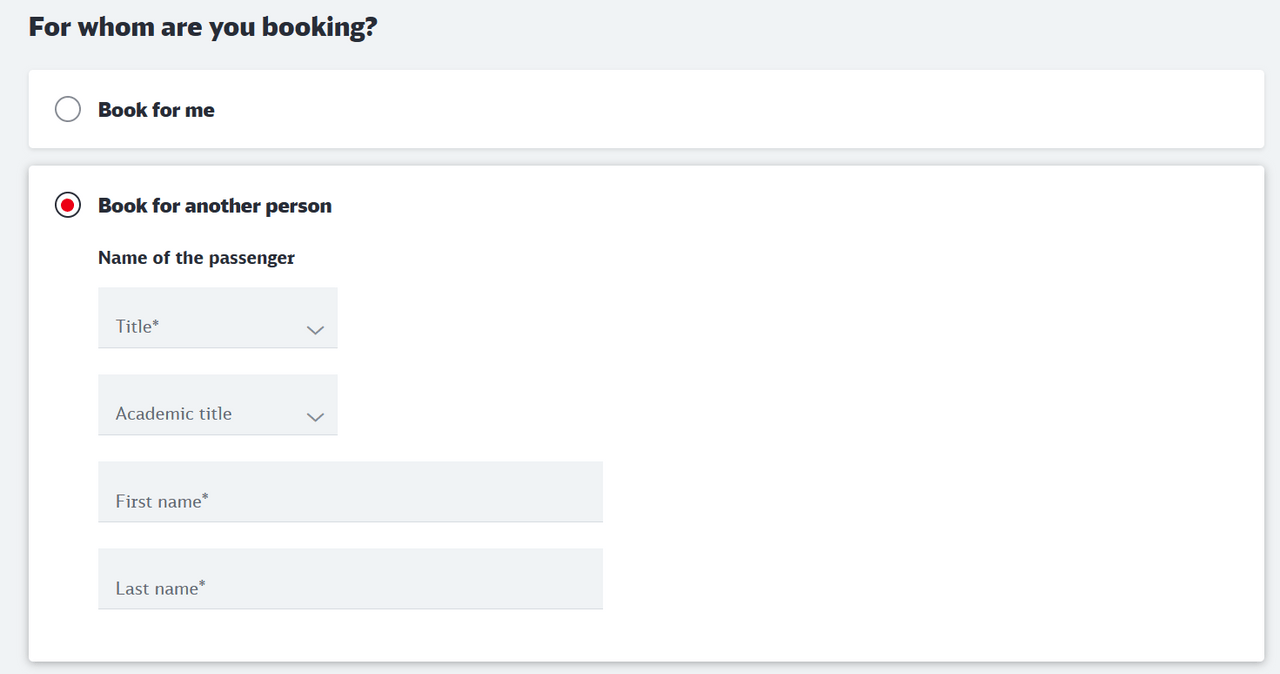The height and width of the screenshot is (674, 1280).
Task: Click the 'For whom are you booking?' heading
Action: click(x=203, y=27)
